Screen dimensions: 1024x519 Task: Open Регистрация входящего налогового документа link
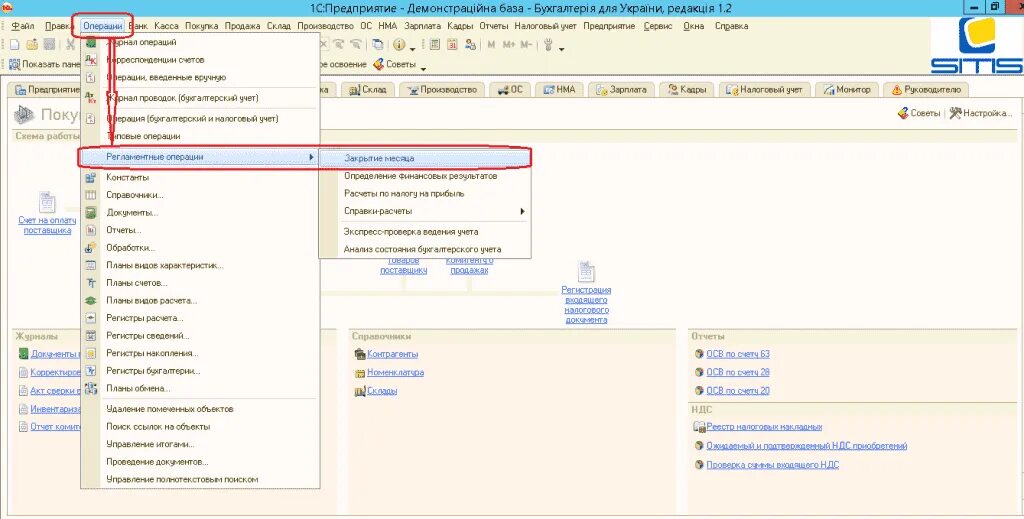[x=586, y=305]
